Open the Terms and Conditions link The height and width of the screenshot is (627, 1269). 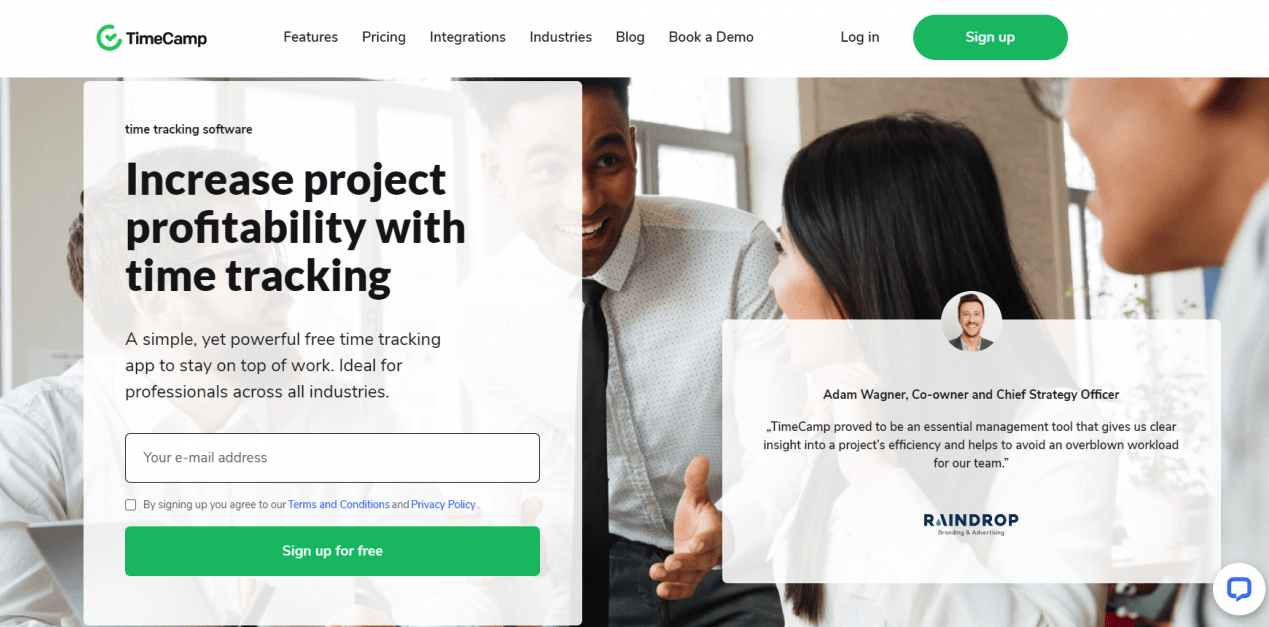coord(339,505)
